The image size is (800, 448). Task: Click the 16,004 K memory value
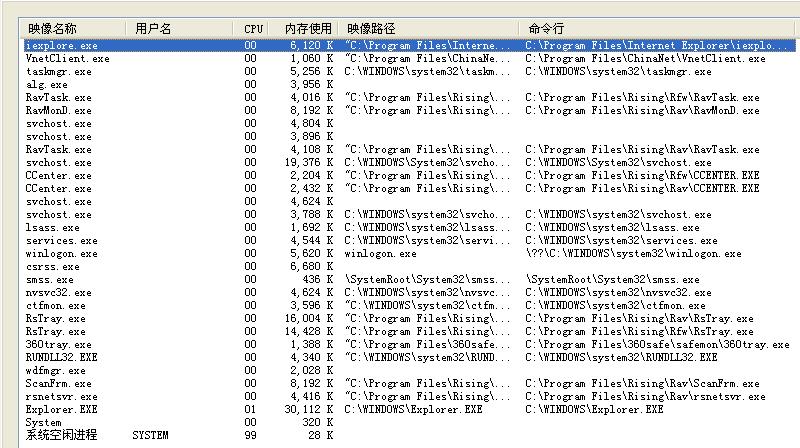[x=309, y=319]
